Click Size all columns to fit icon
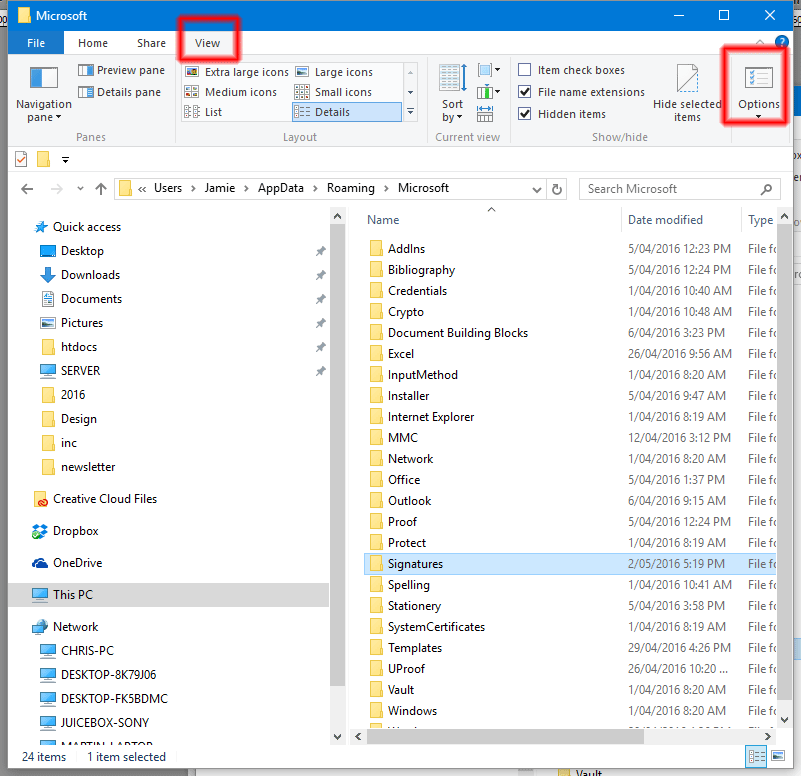 pyautogui.click(x=485, y=113)
